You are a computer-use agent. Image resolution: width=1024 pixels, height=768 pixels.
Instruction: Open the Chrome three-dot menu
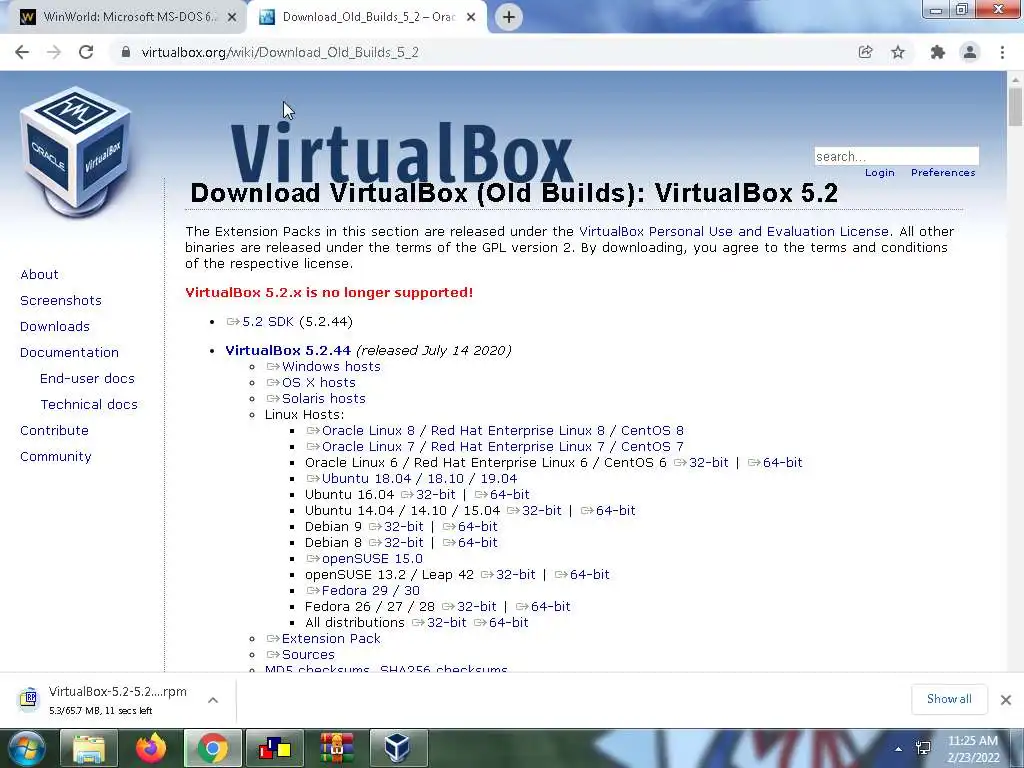[1002, 52]
